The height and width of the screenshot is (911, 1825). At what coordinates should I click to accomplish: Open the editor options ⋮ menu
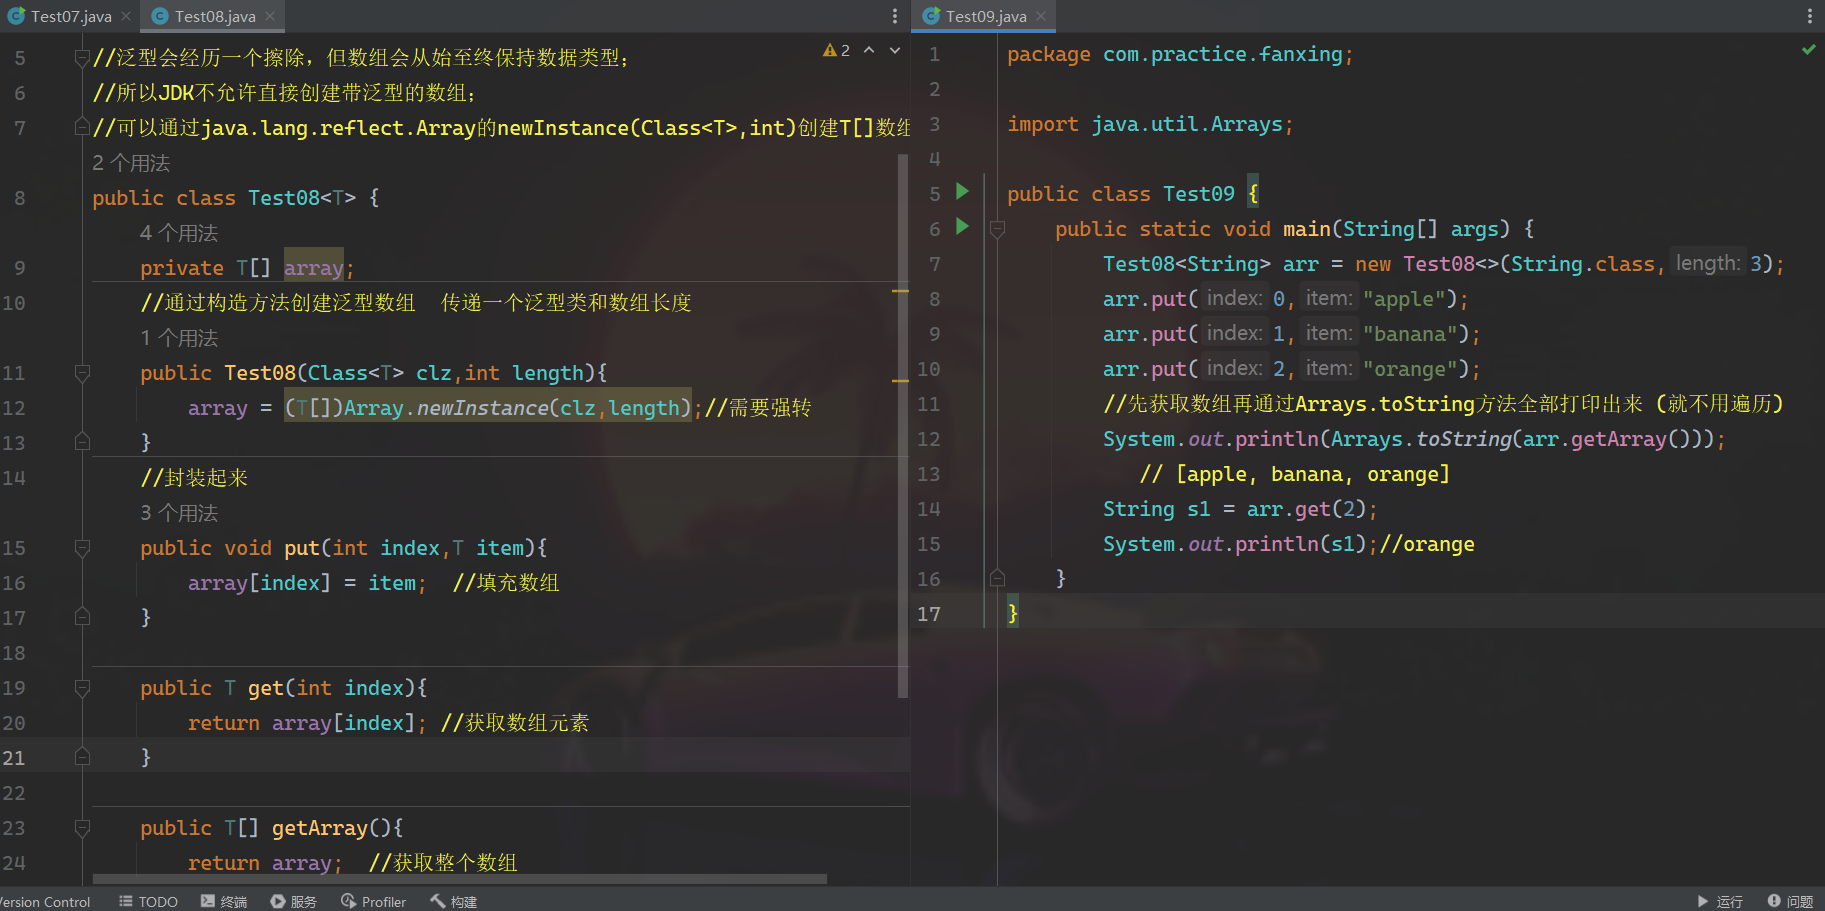tap(894, 15)
